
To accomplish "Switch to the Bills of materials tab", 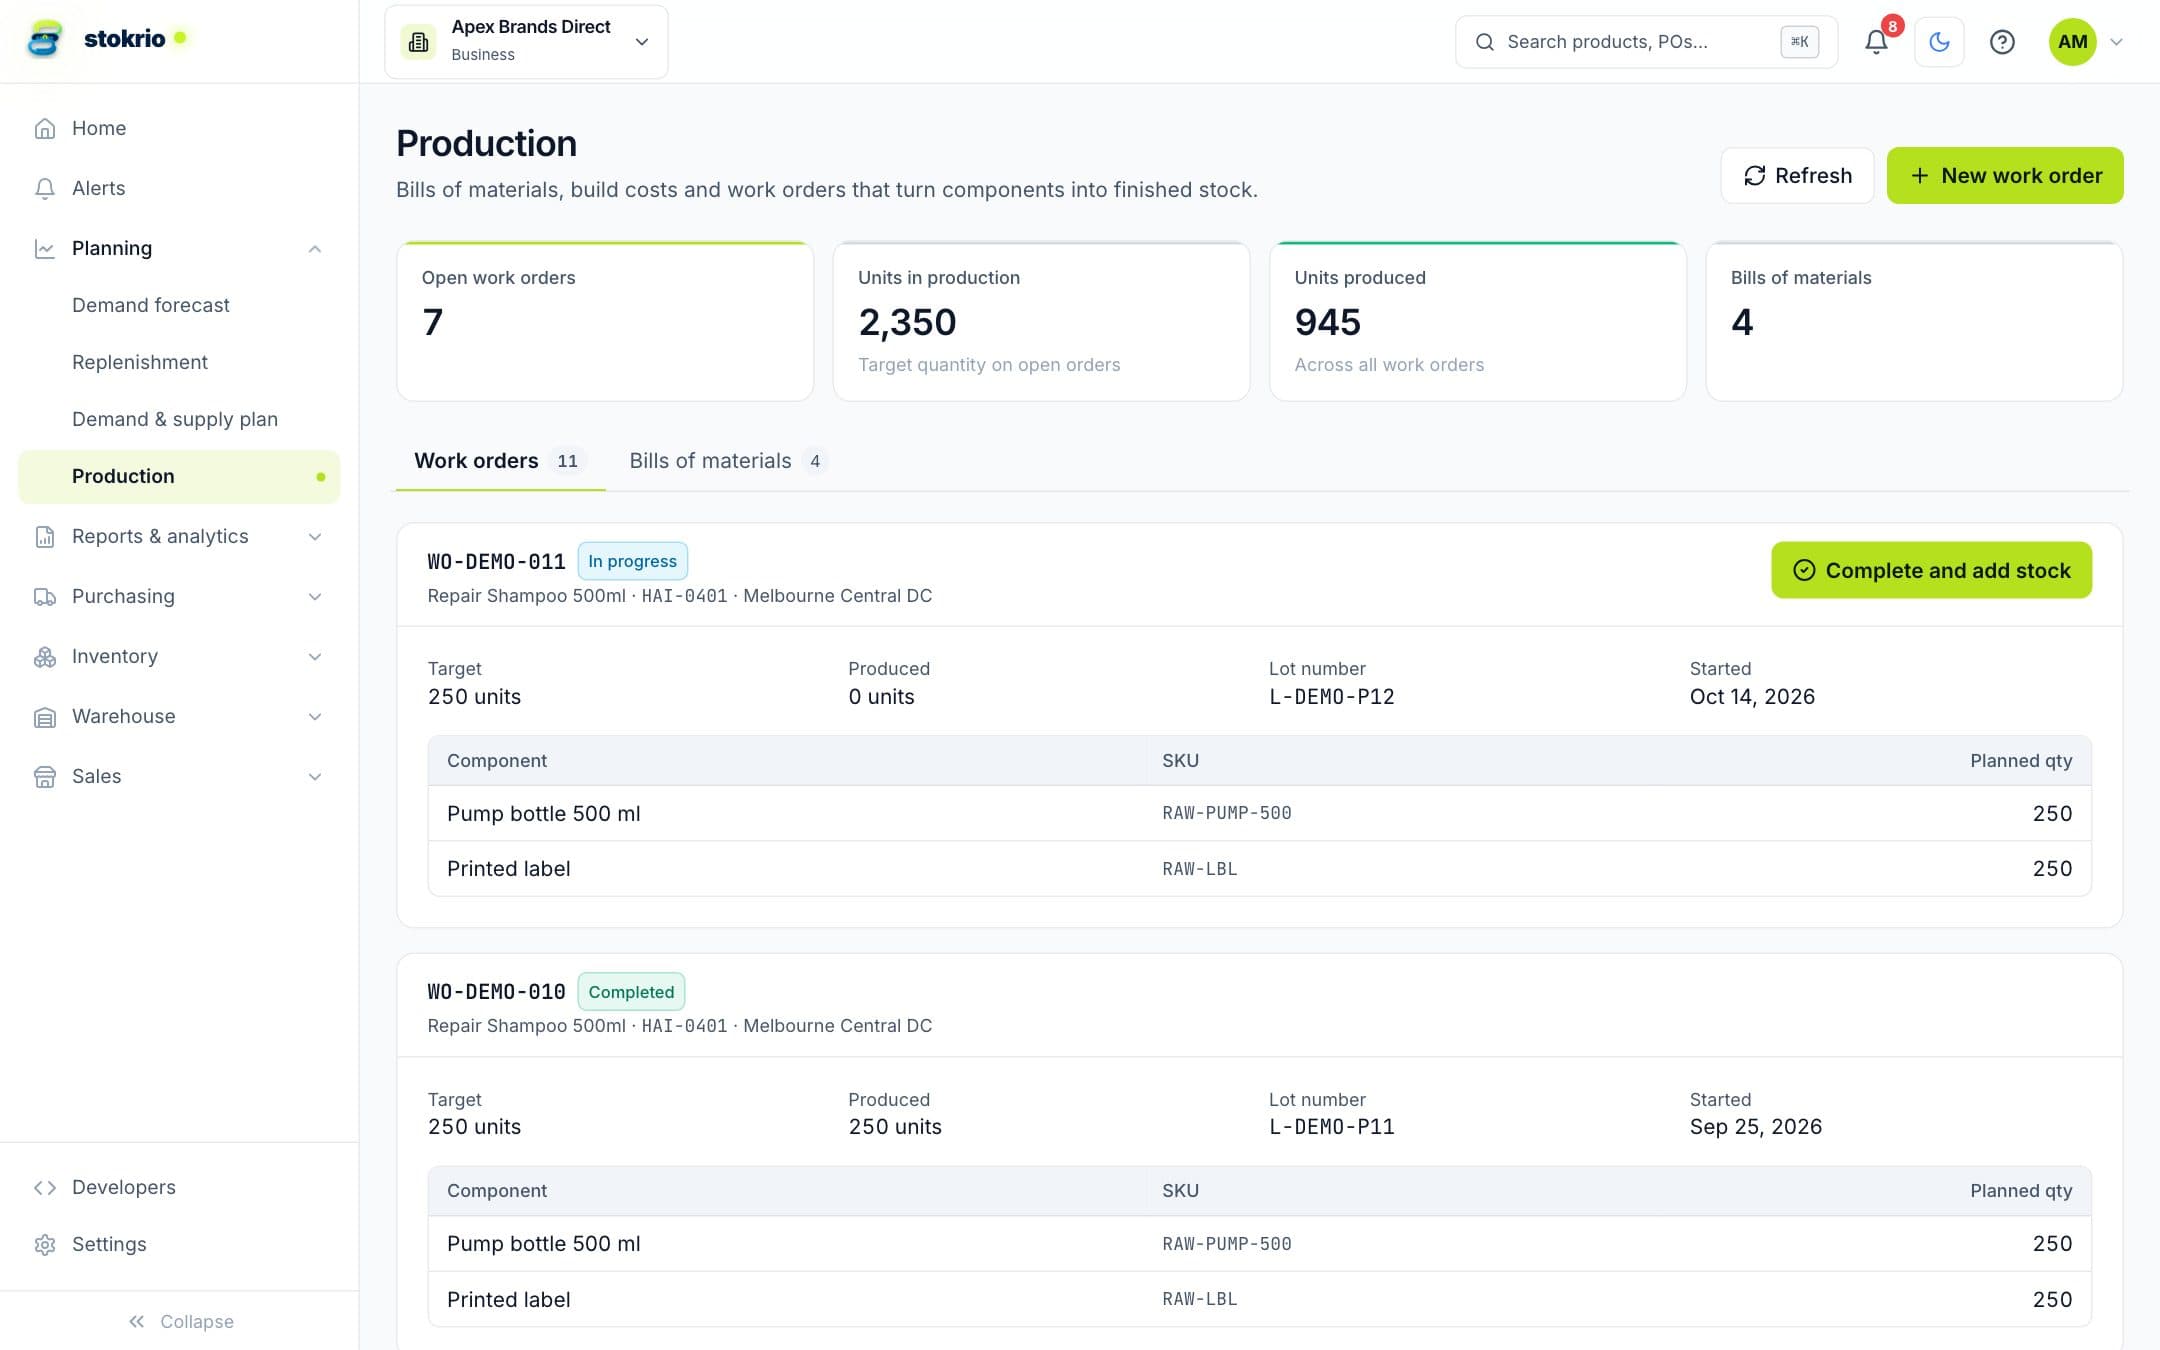I will pyautogui.click(x=728, y=460).
